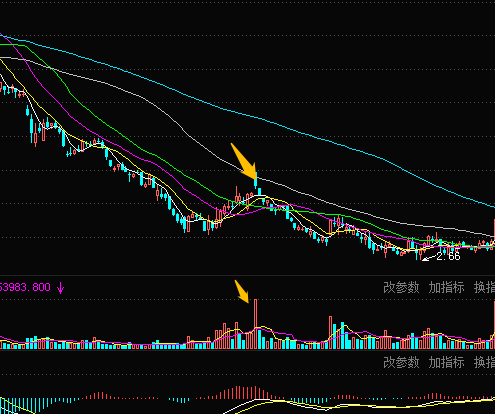The height and width of the screenshot is (414, 495).
Task: Click 改参数 in the volume panel
Action: 401,287
